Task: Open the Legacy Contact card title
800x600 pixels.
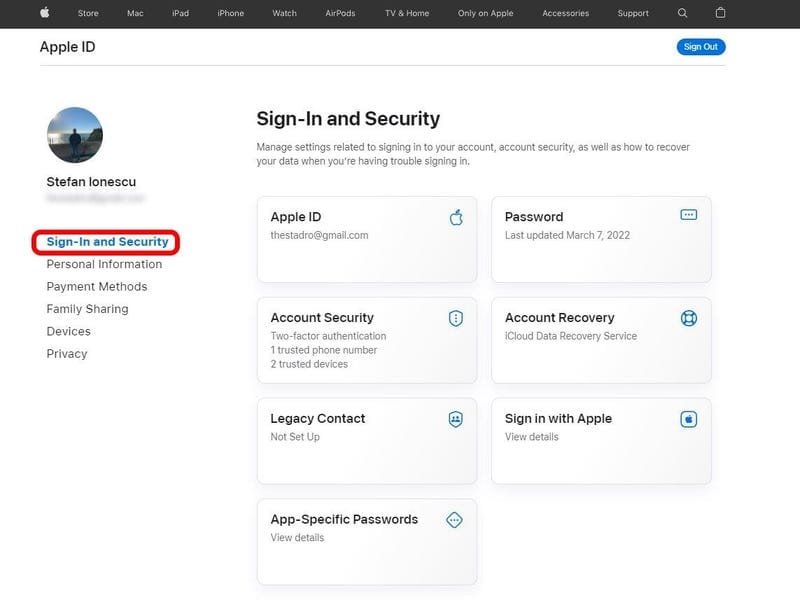Action: (x=318, y=419)
